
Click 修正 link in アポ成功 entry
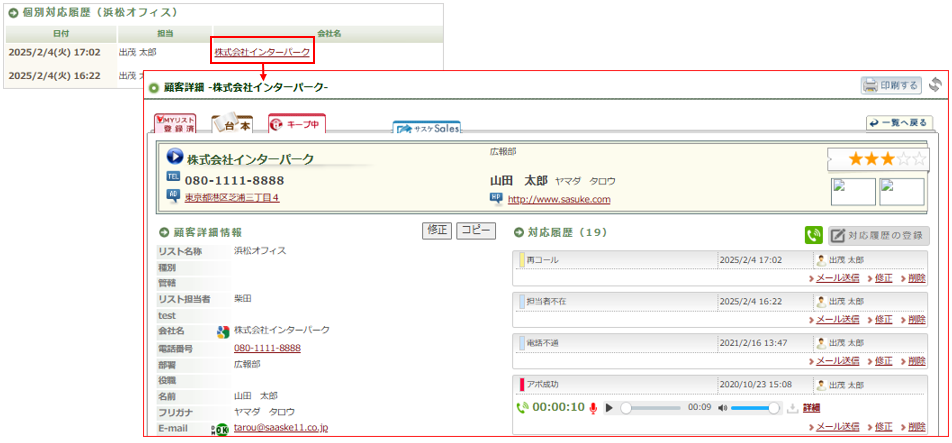884,427
